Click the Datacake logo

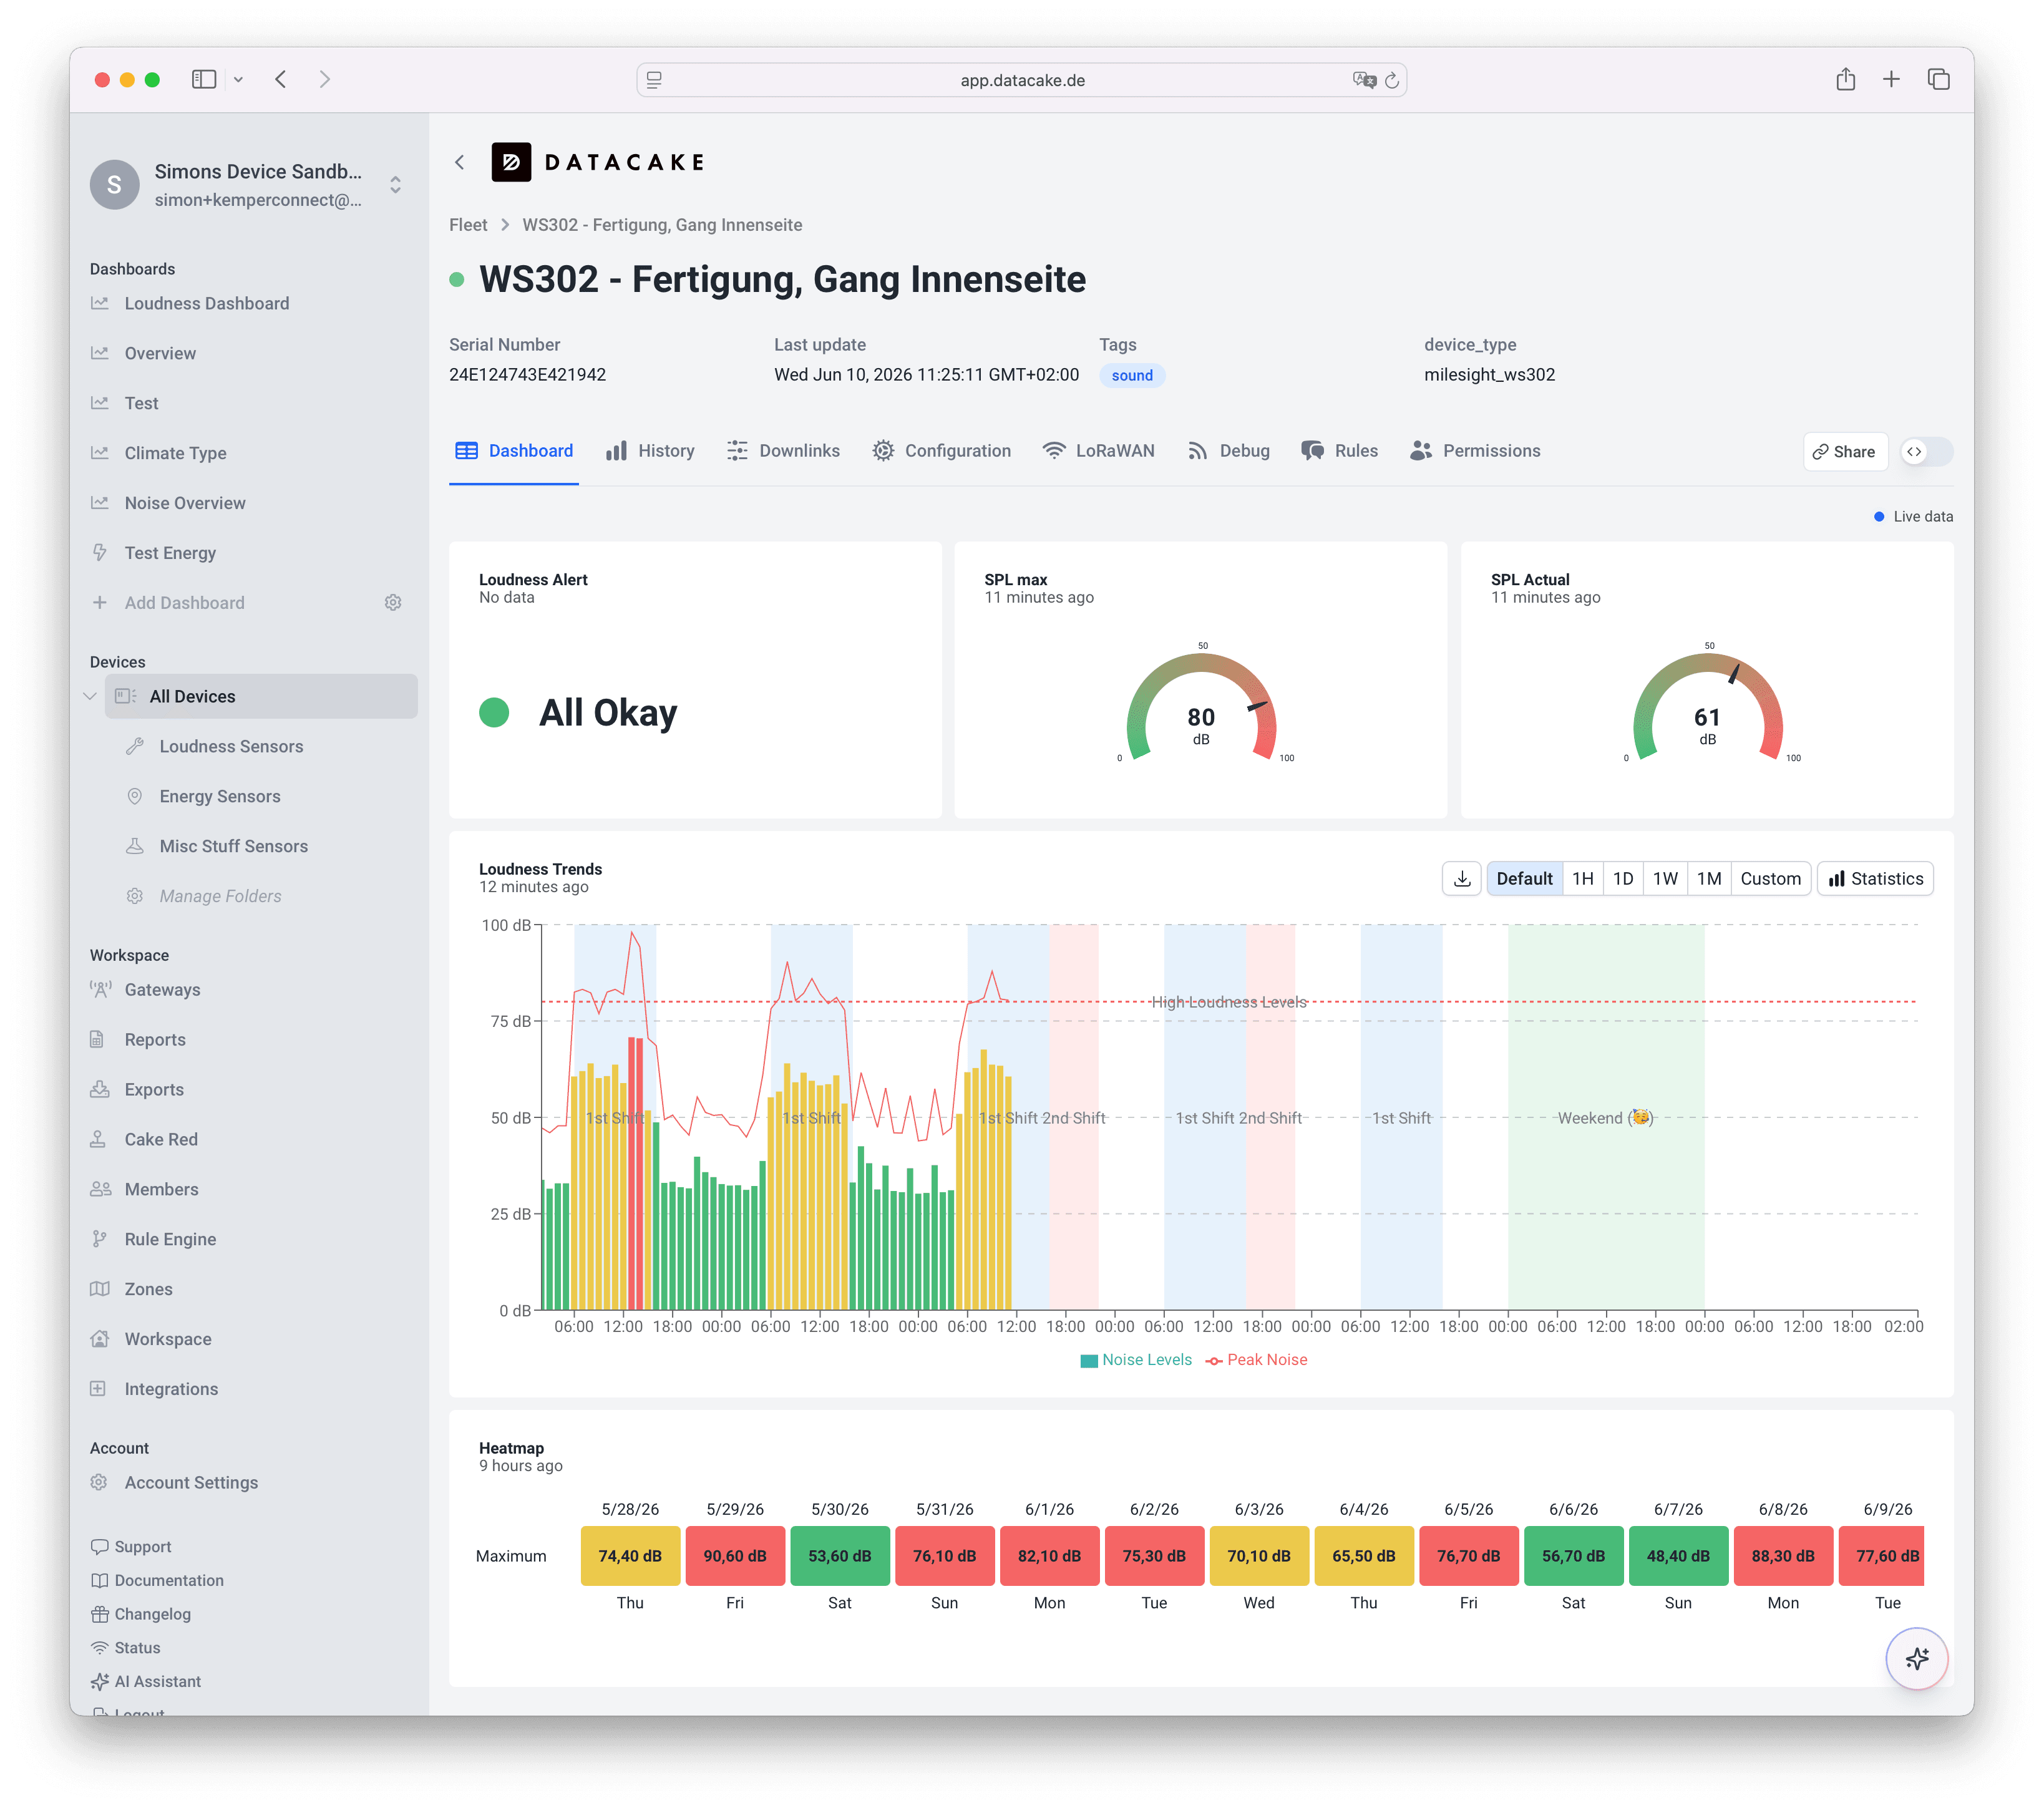pos(598,162)
